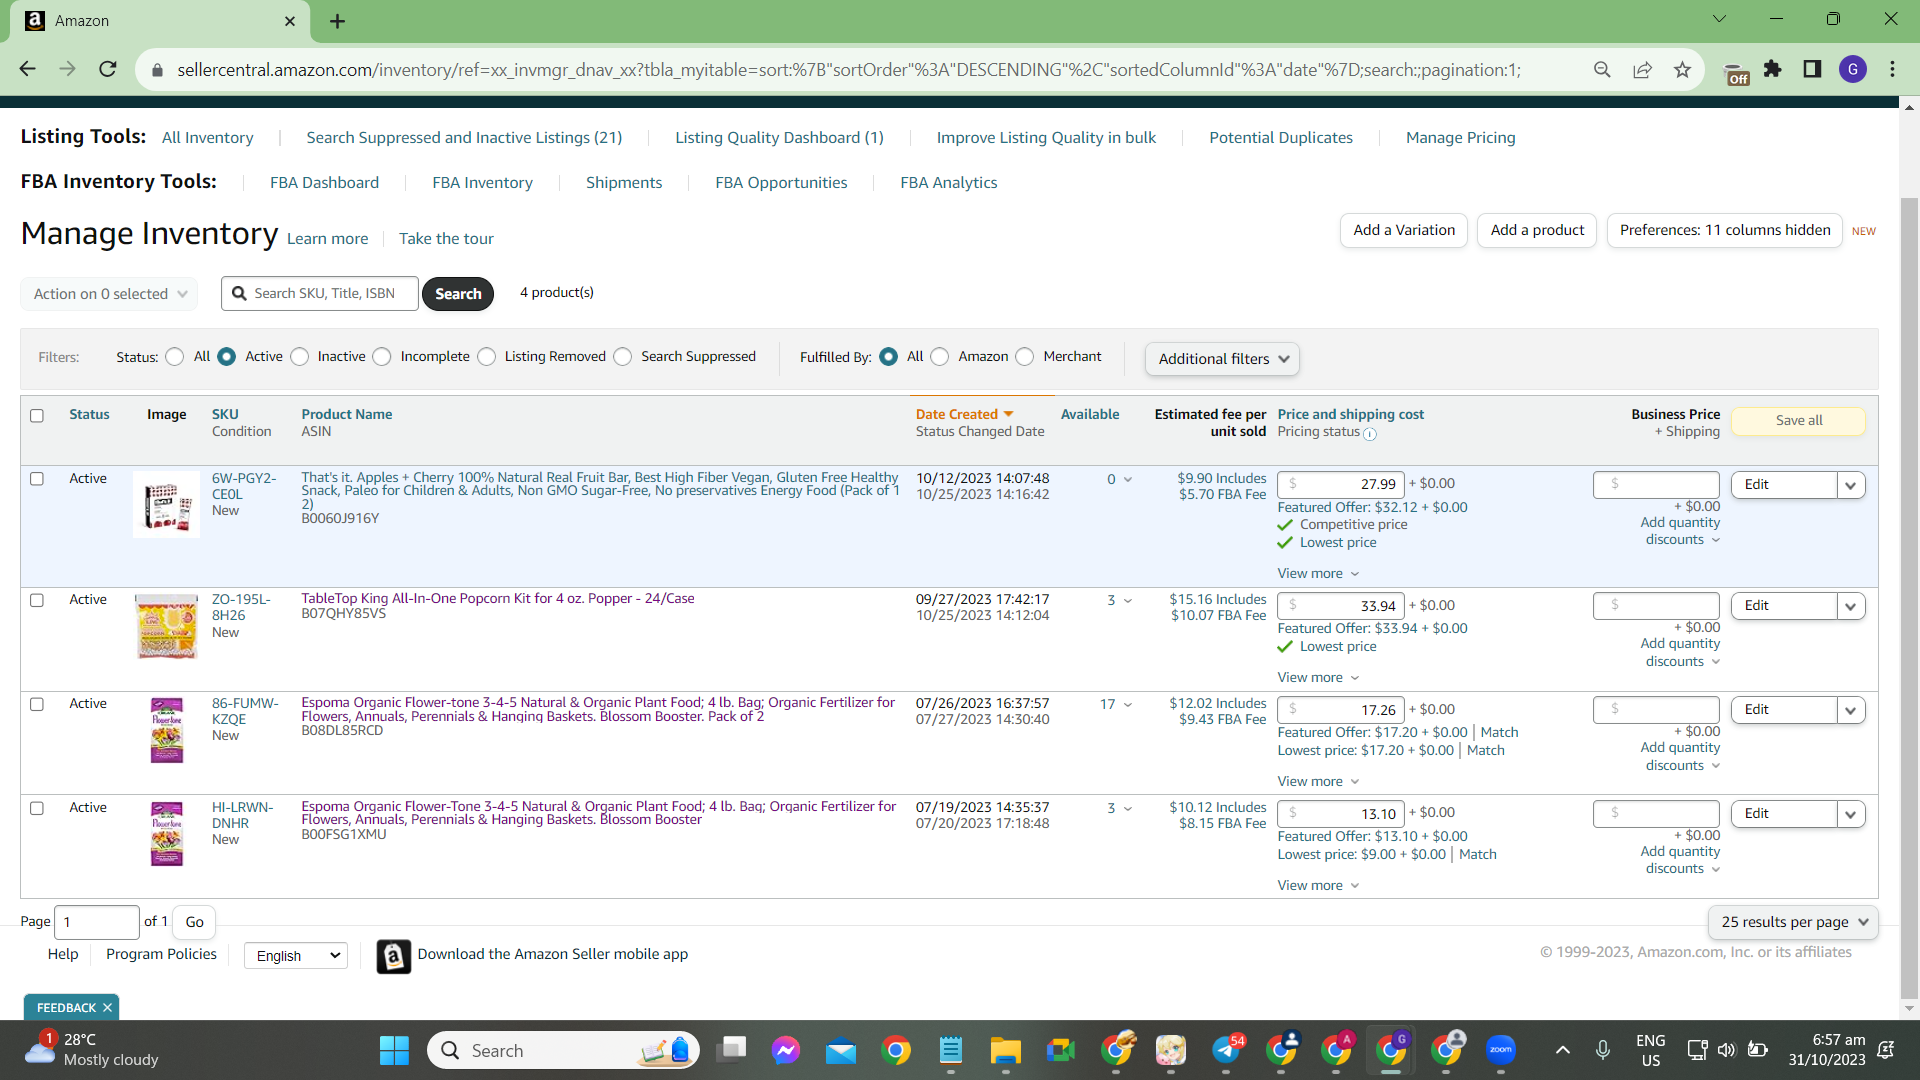Expand Add quantity discounts for HI-LRWN-DNHR row

click(1680, 860)
